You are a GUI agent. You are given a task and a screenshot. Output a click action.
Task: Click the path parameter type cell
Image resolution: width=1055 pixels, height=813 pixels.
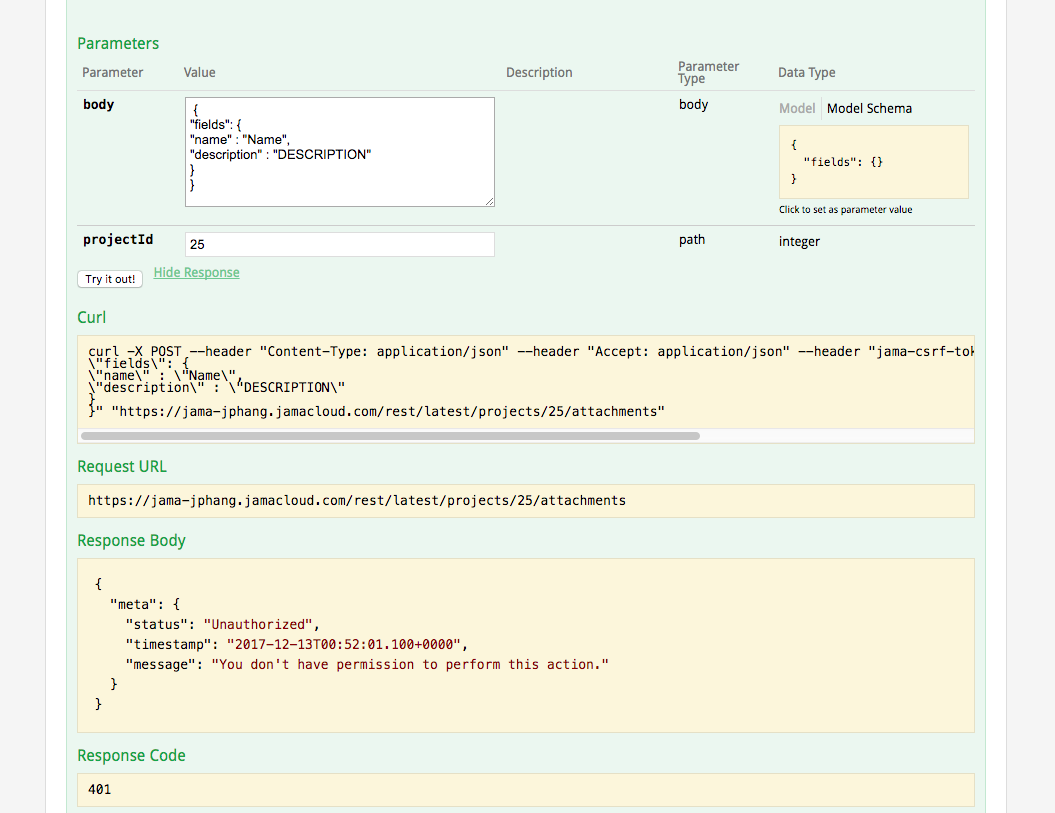(x=692, y=240)
